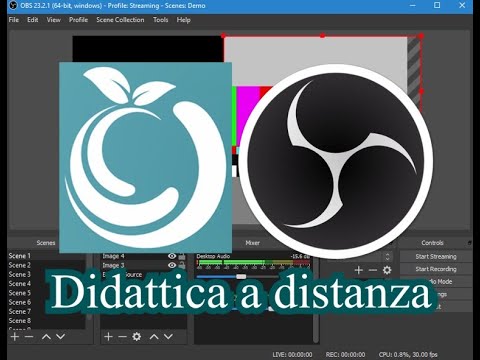Click the Mixer panel header
This screenshot has width=480, height=360.
point(252,243)
